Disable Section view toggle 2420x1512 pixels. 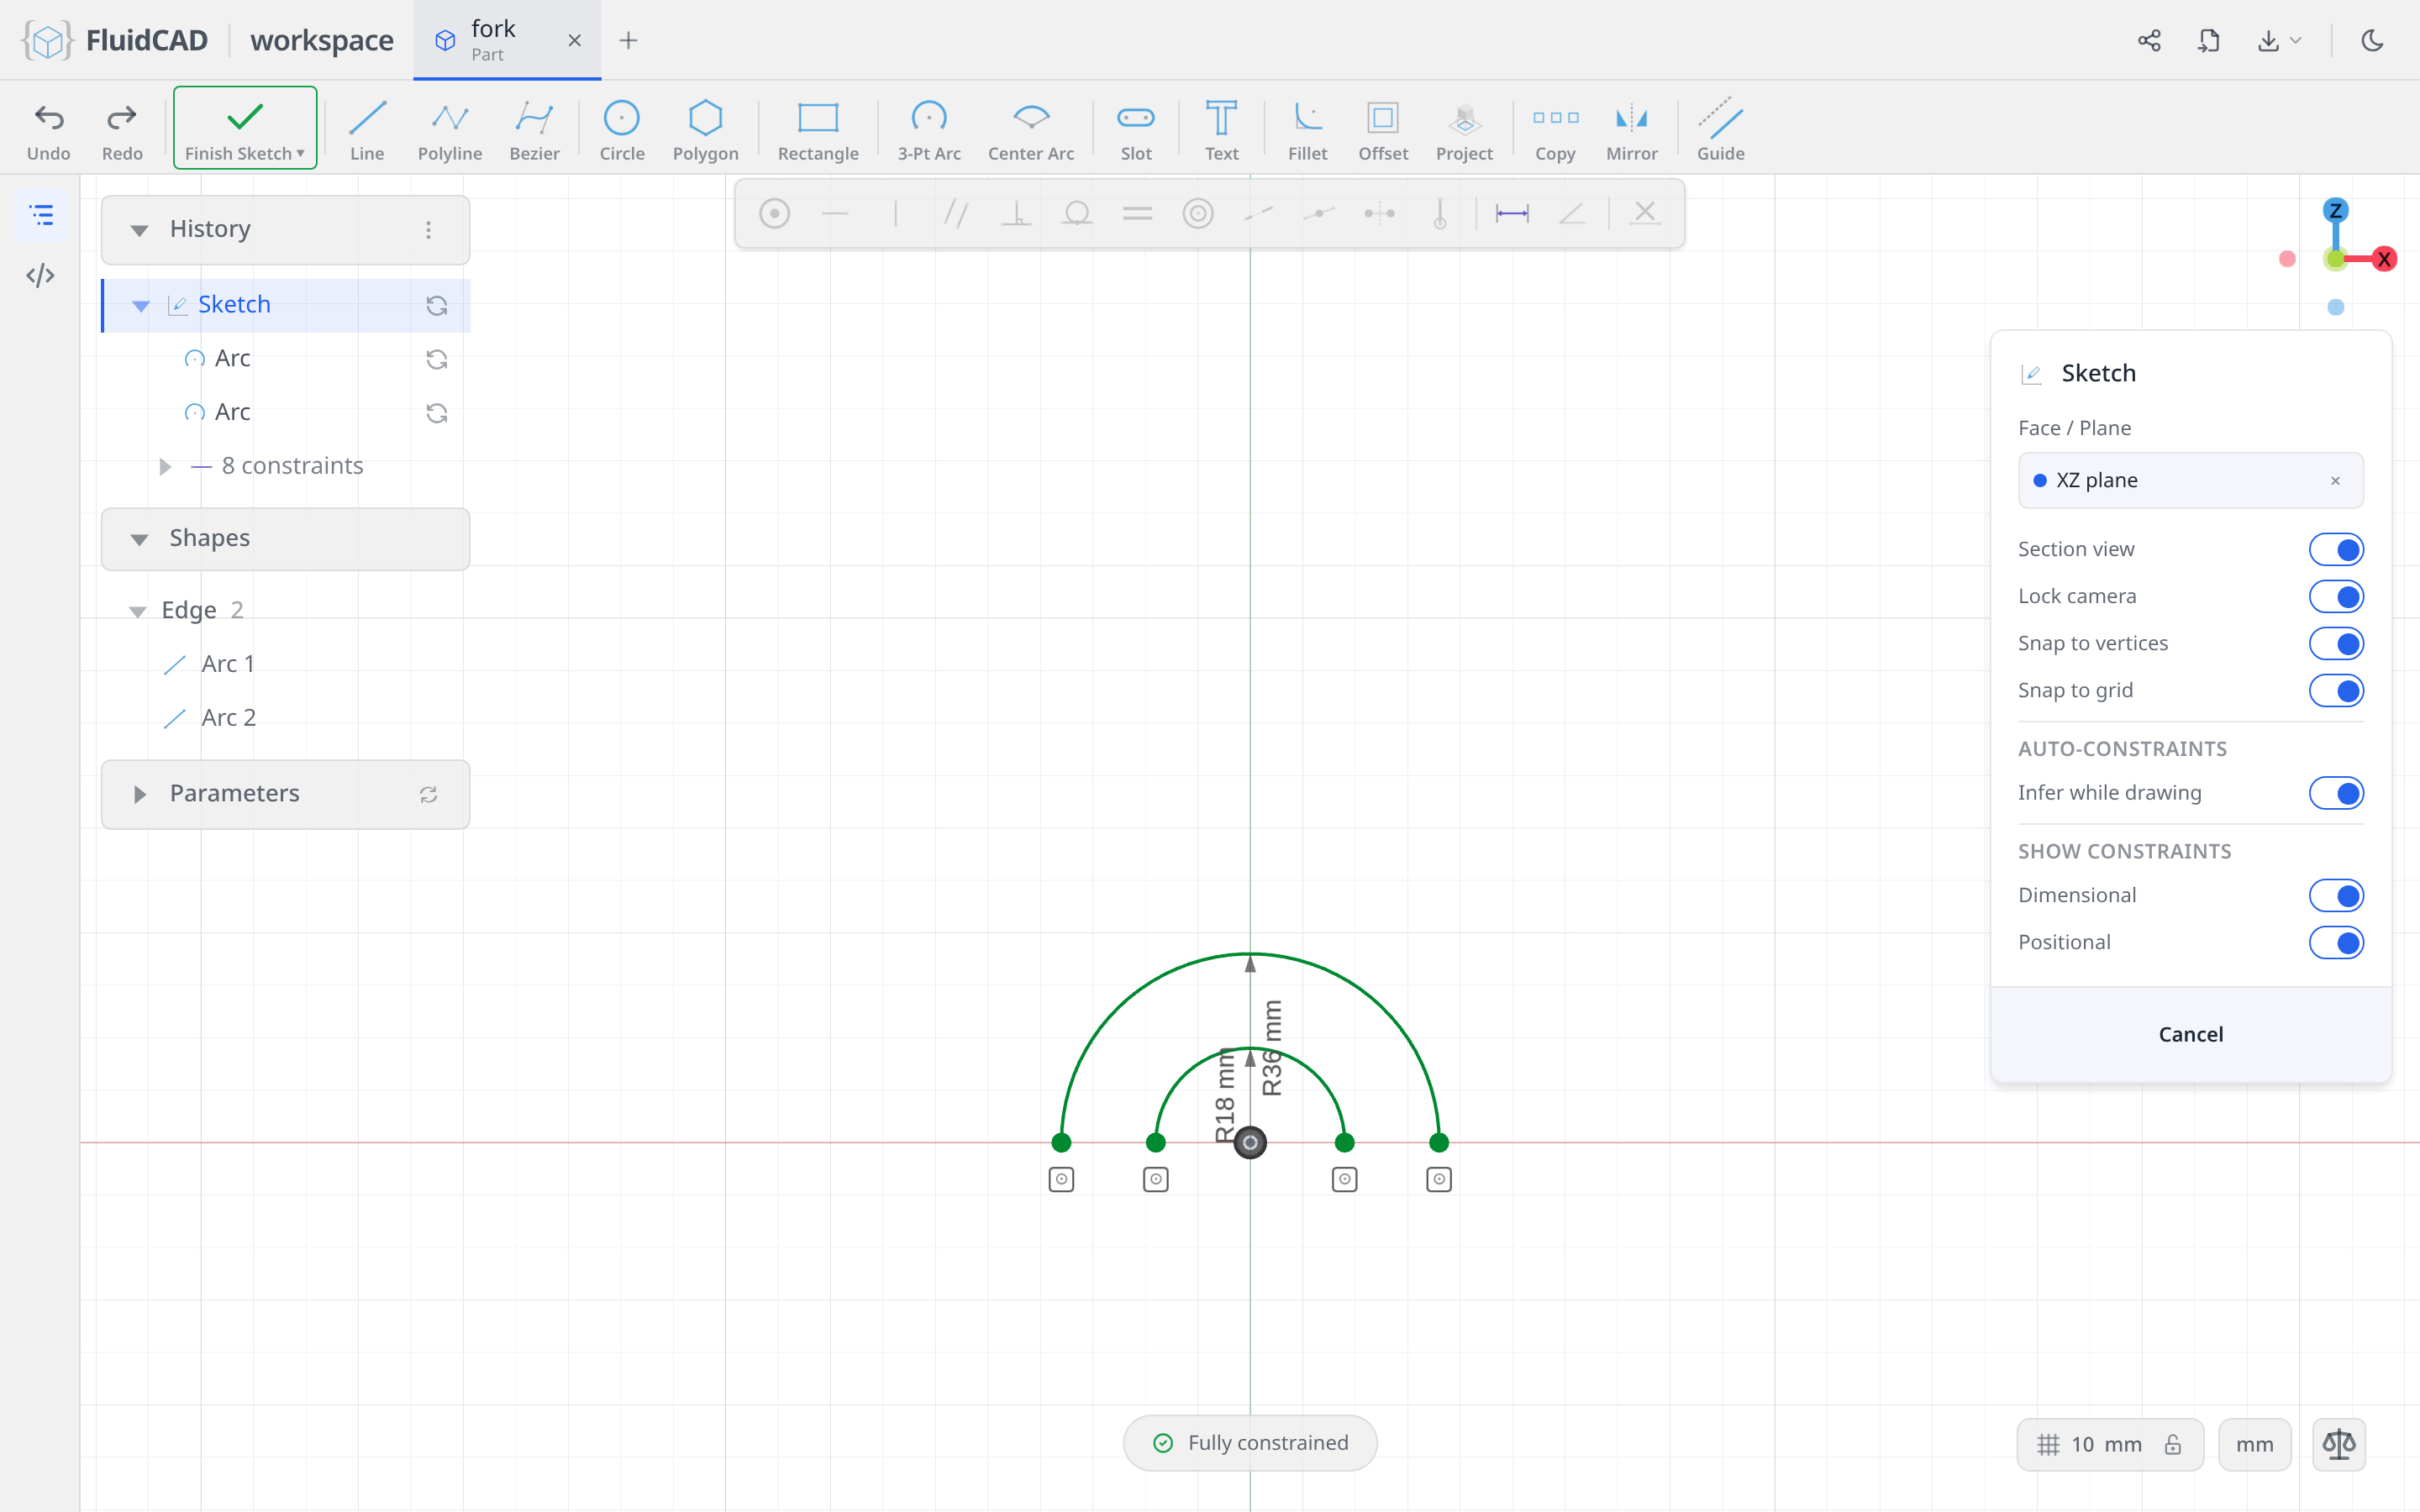tap(2336, 549)
